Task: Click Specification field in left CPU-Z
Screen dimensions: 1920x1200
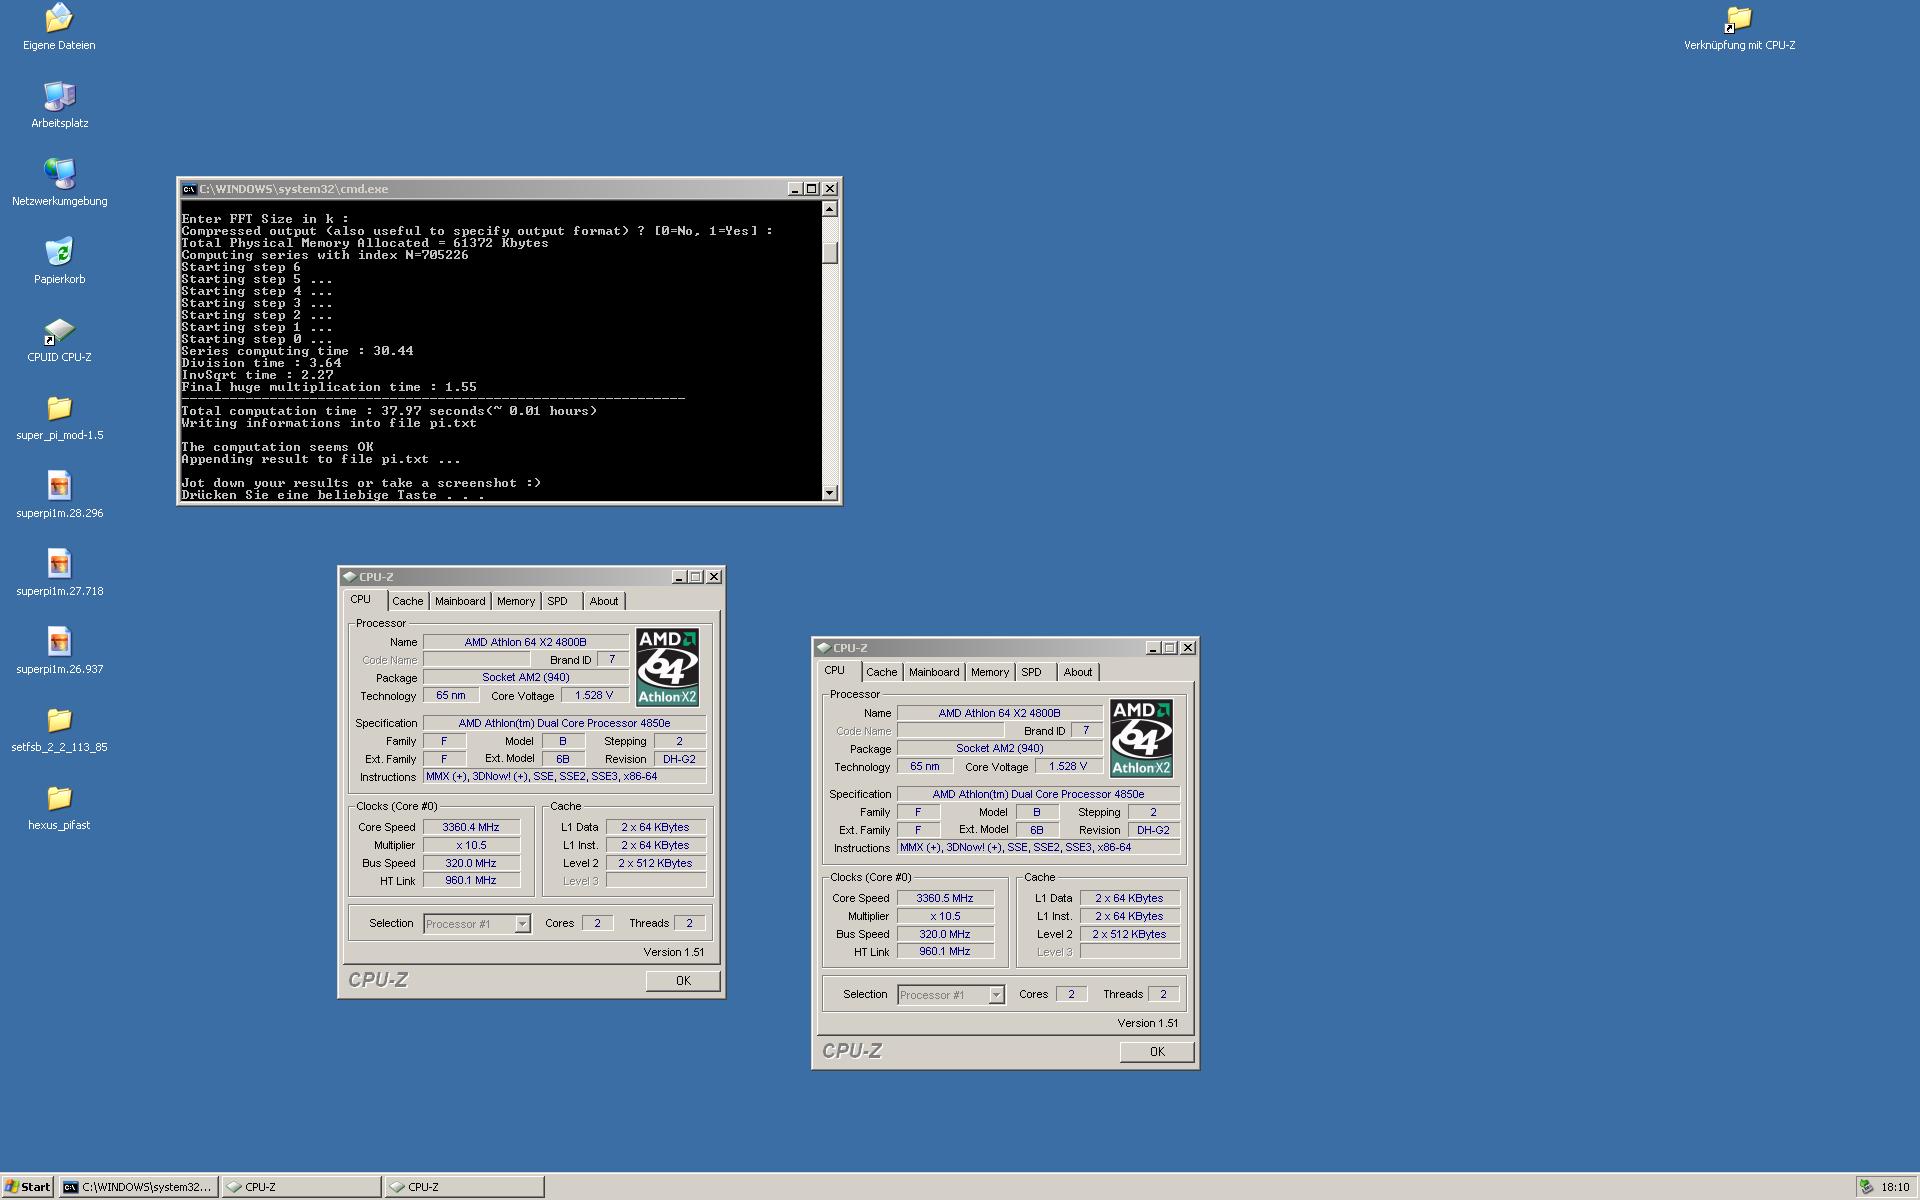Action: (x=564, y=723)
